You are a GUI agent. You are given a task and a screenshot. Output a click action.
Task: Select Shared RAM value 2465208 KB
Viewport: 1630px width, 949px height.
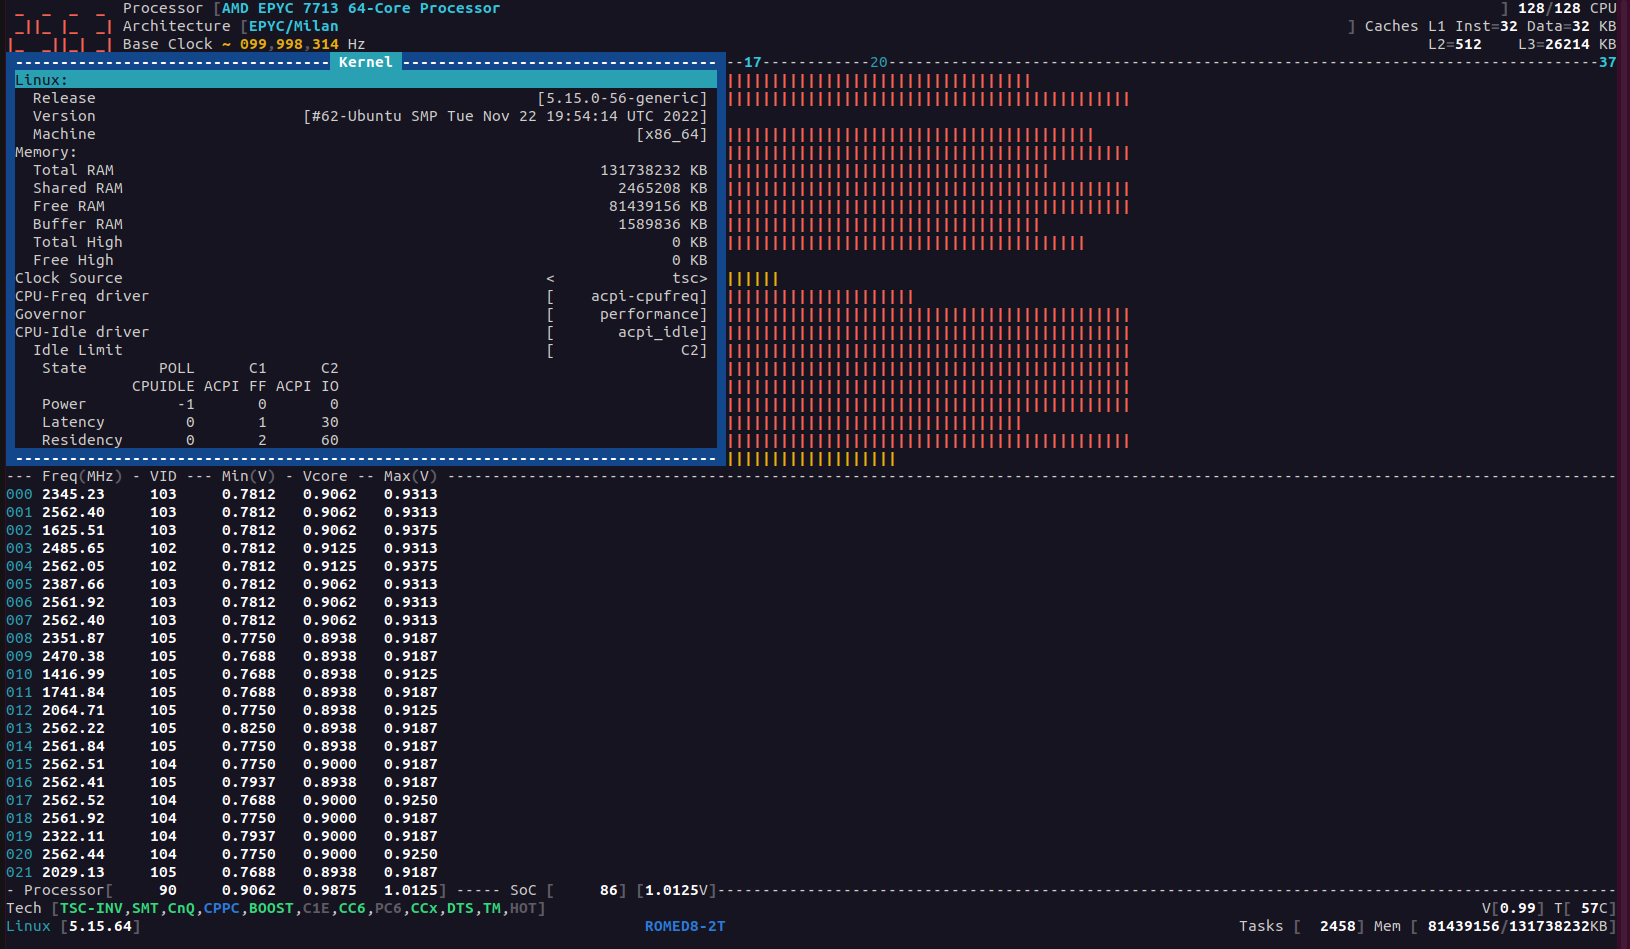click(663, 188)
